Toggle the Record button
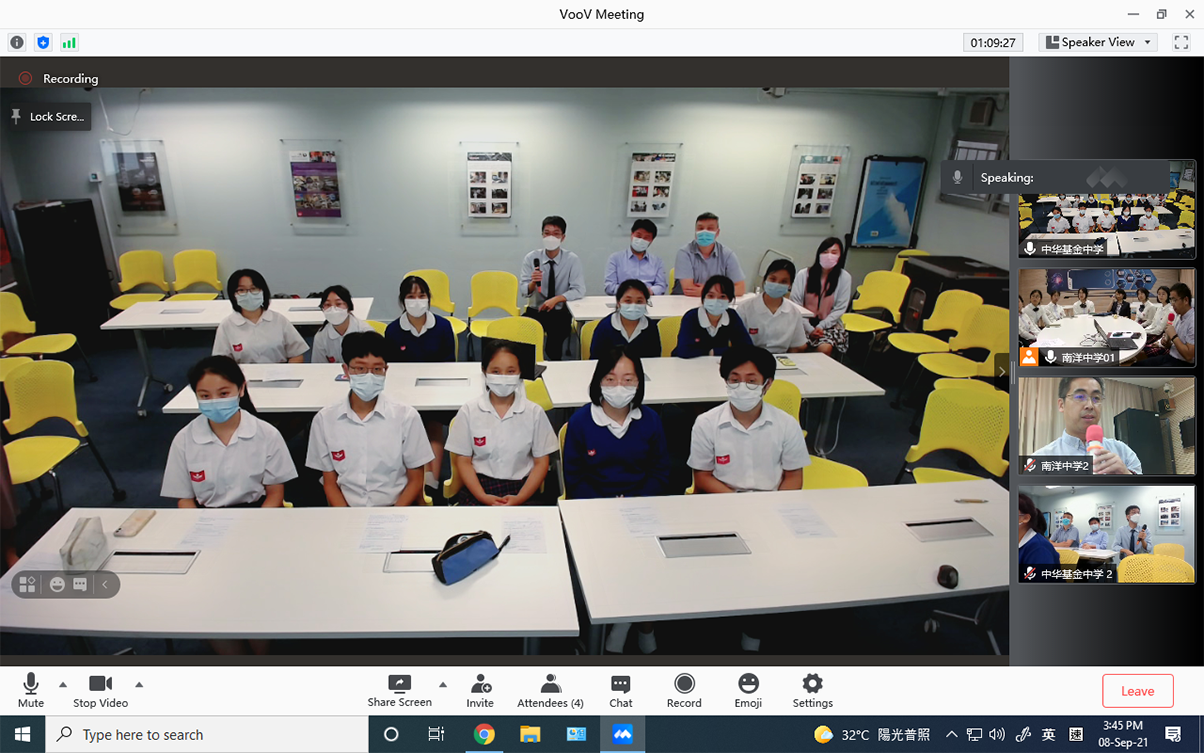The height and width of the screenshot is (753, 1204). (684, 690)
